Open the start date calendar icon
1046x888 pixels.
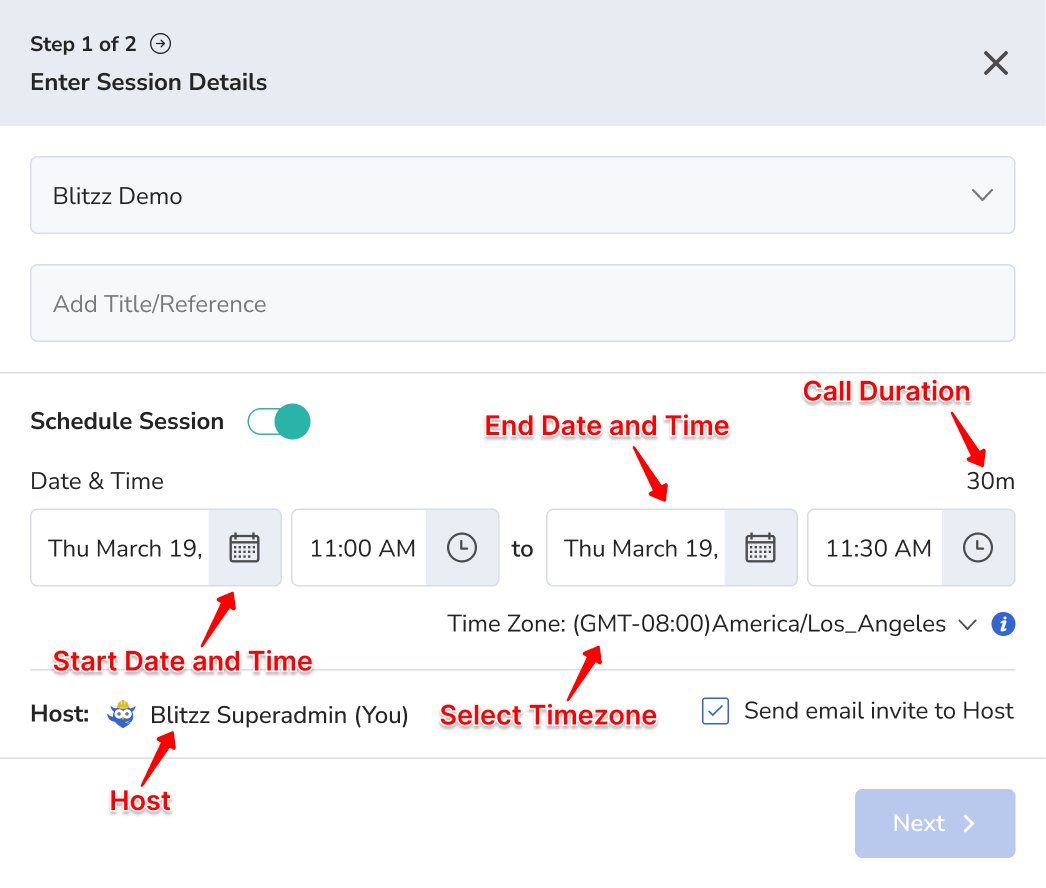tap(244, 548)
